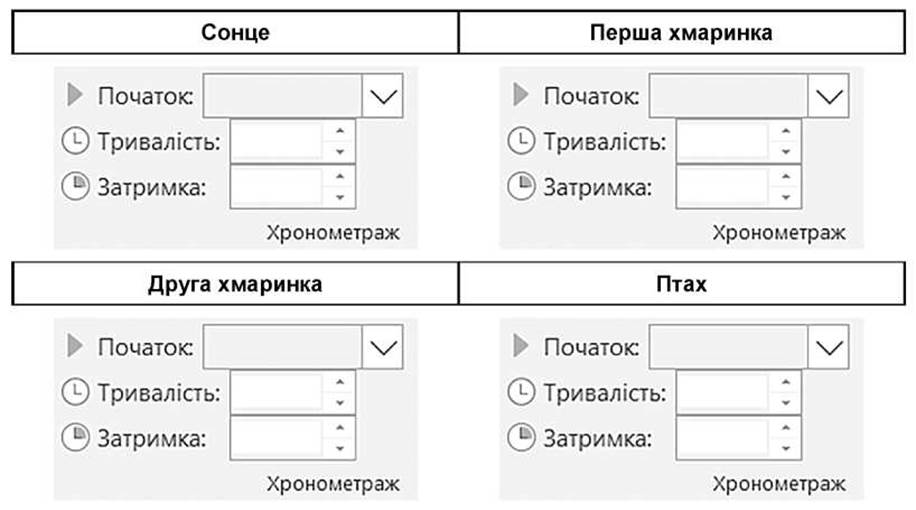Click the Тривалість clock icon under Сонце
This screenshot has width=916, height=510.
click(x=75, y=141)
